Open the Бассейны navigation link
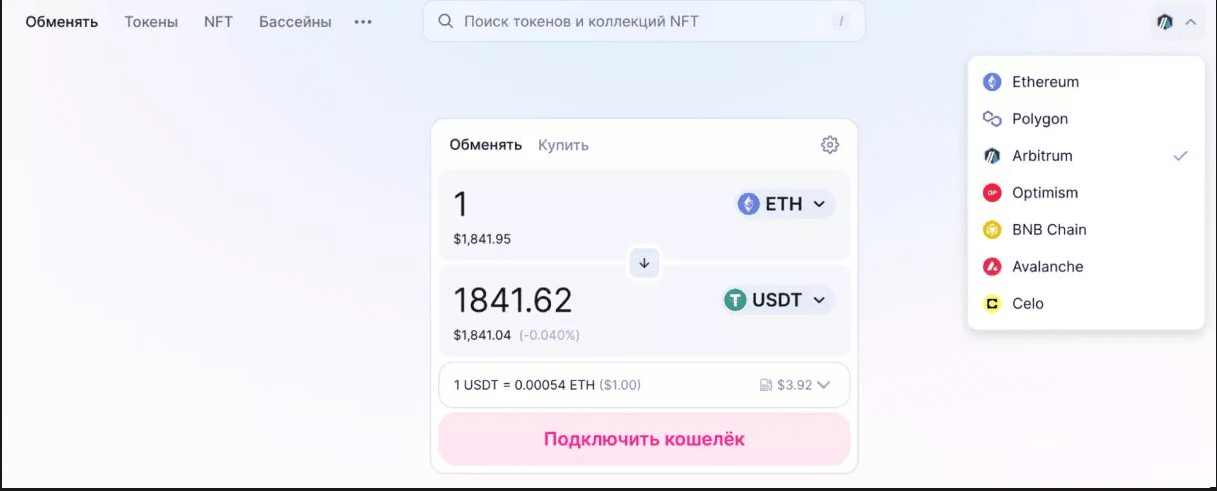 pos(295,22)
